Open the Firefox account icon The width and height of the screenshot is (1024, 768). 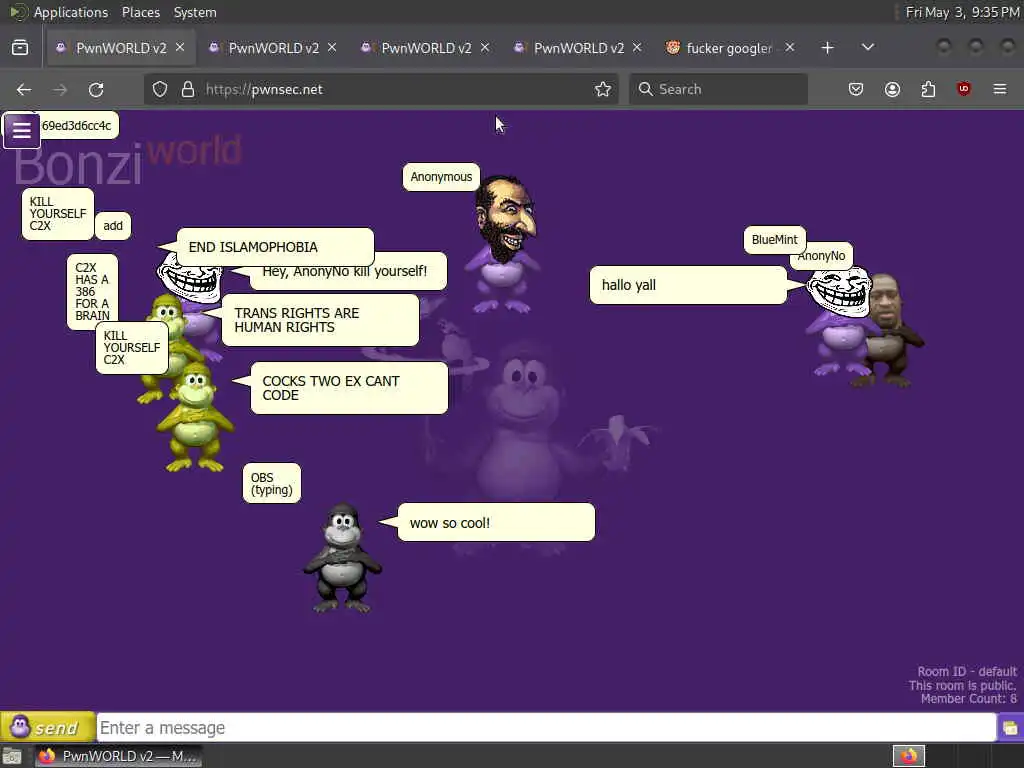[x=892, y=89]
